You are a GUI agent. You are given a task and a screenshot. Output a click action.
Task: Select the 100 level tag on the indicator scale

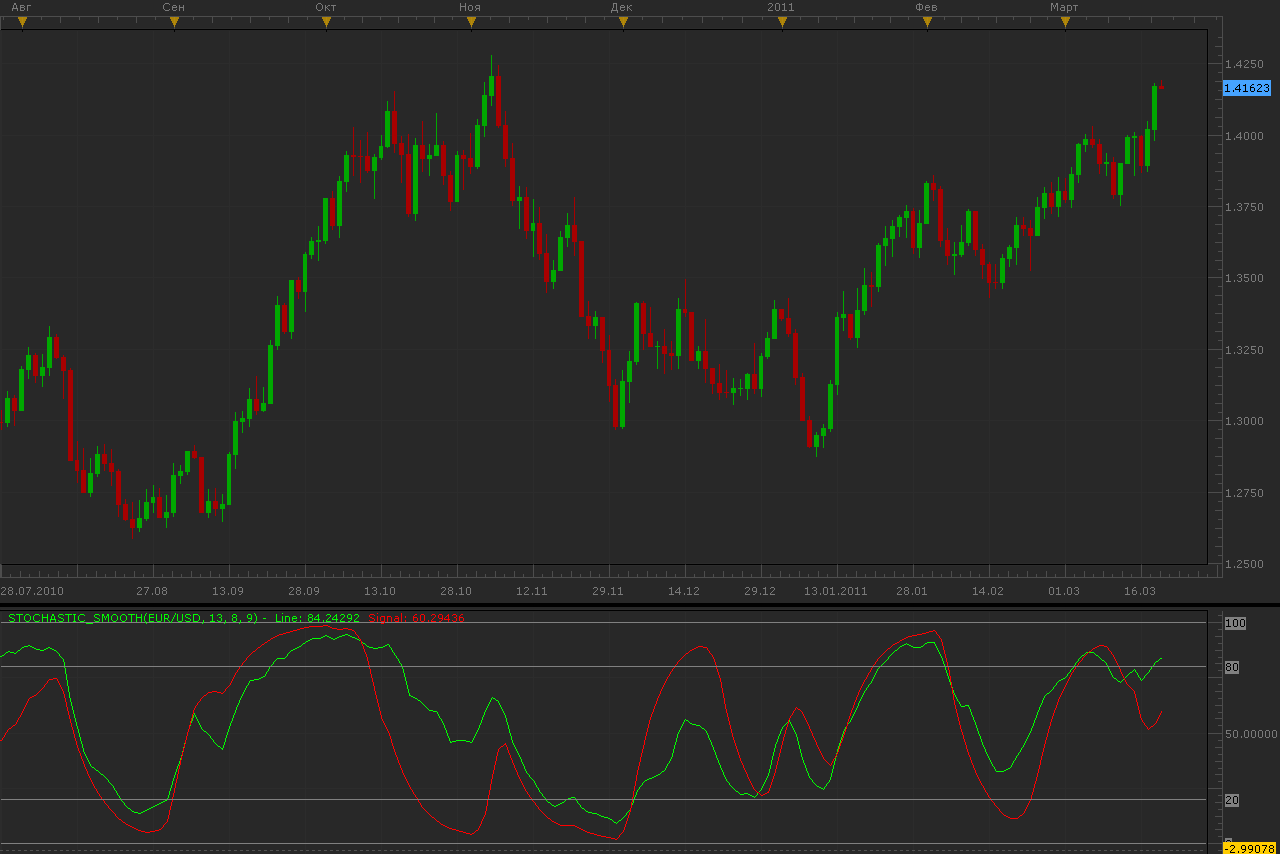point(1235,623)
